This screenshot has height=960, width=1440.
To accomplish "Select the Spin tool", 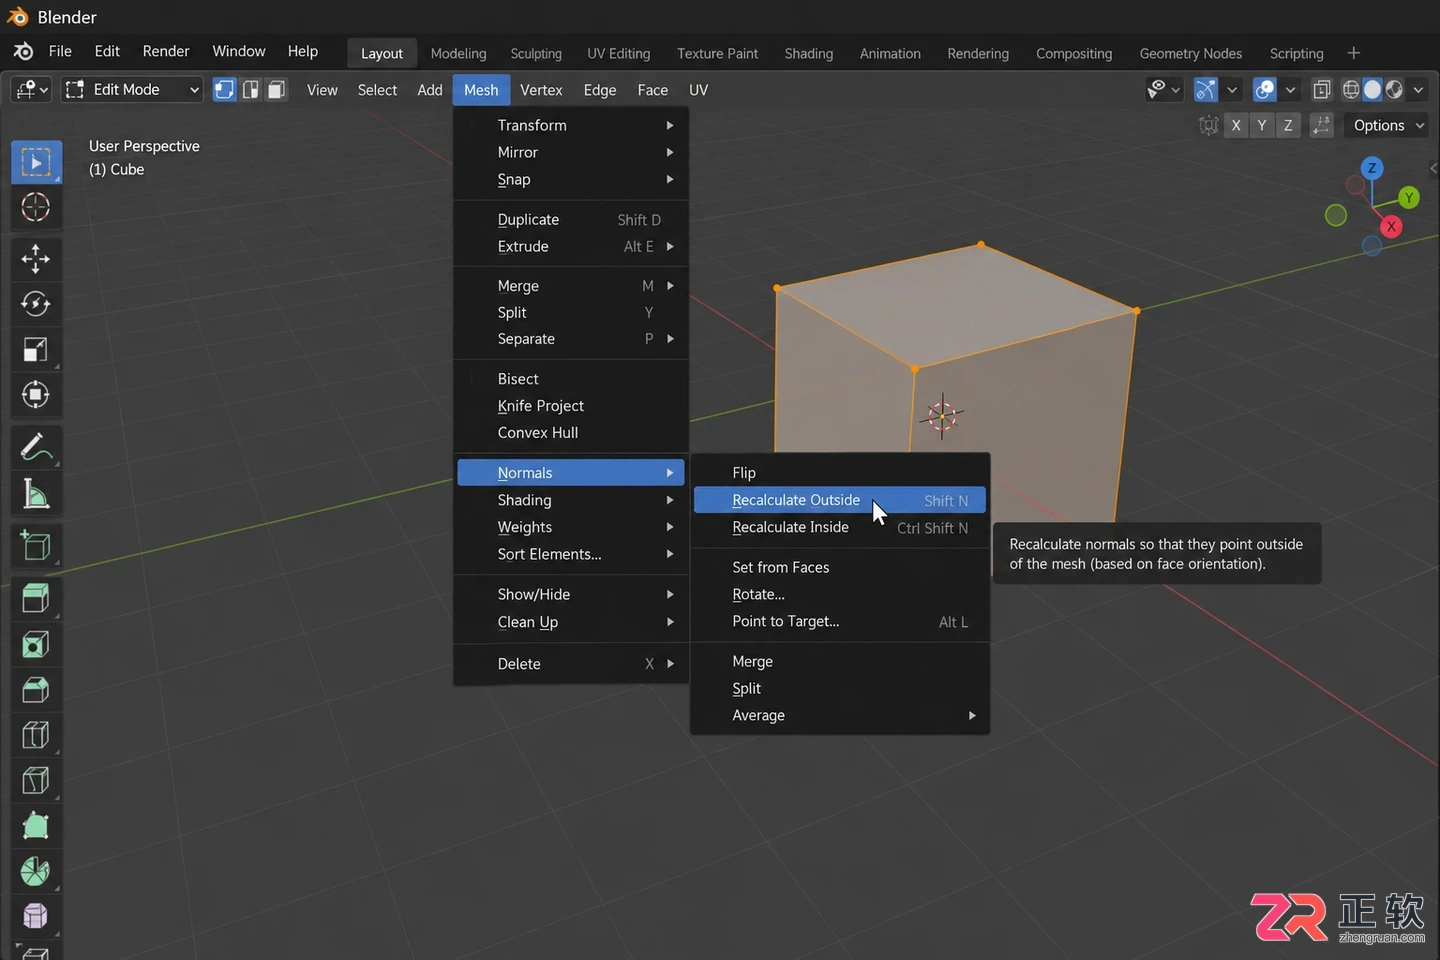I will [x=36, y=870].
